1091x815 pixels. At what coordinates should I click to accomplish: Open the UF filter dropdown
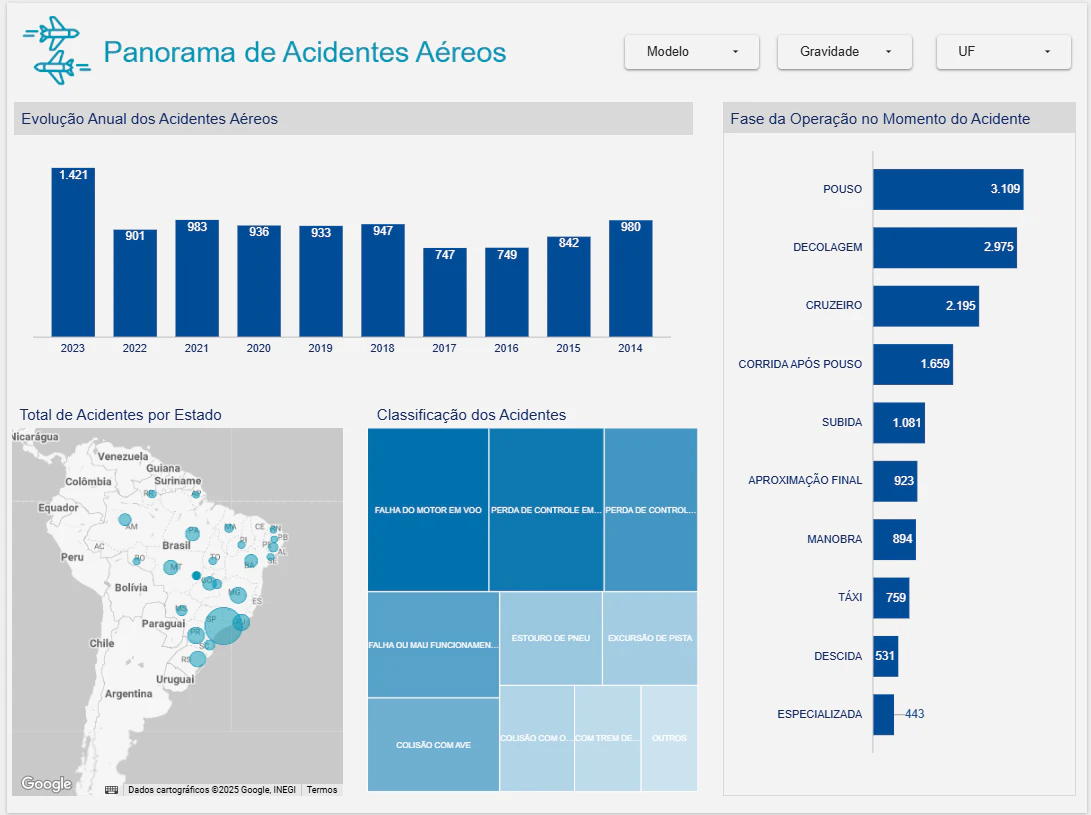pos(1003,52)
